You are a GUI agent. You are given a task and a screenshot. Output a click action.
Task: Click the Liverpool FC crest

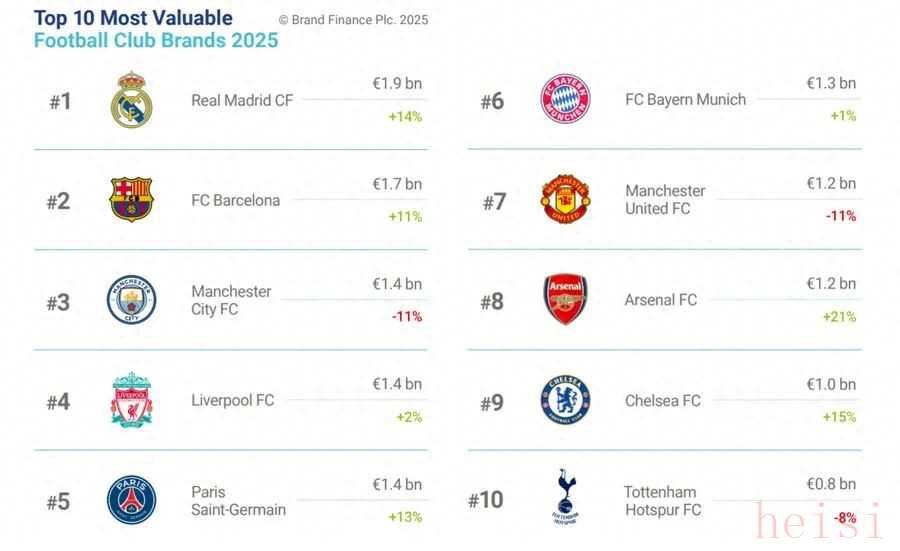click(131, 399)
